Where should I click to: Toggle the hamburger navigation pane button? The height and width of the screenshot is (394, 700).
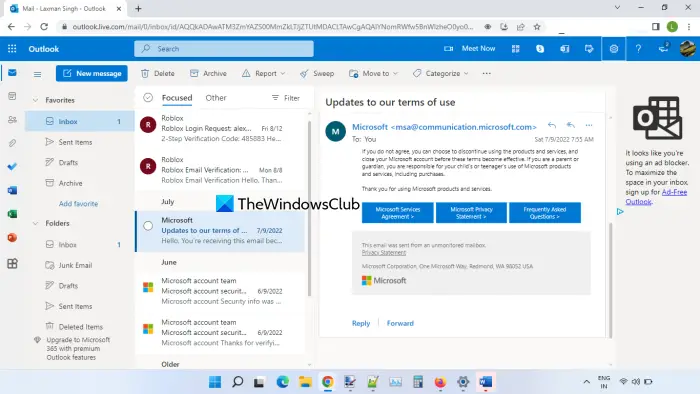(38, 74)
